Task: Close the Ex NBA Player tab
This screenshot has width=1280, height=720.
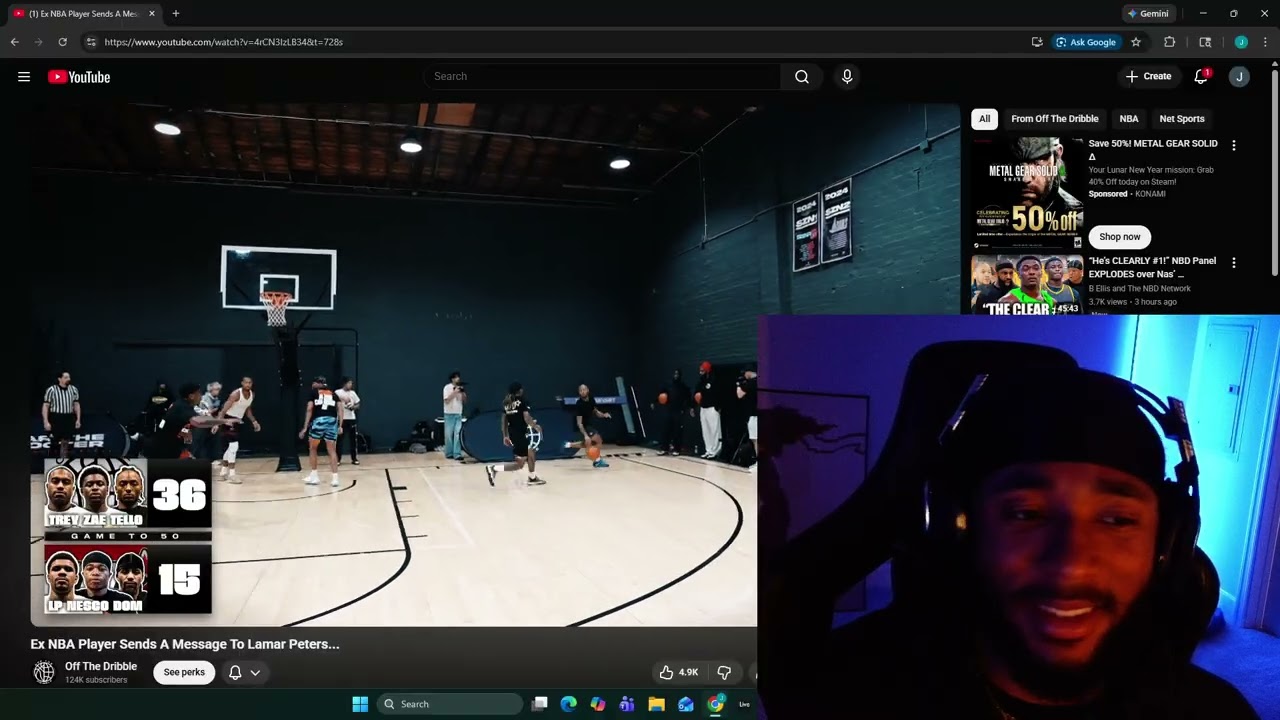Action: point(152,14)
